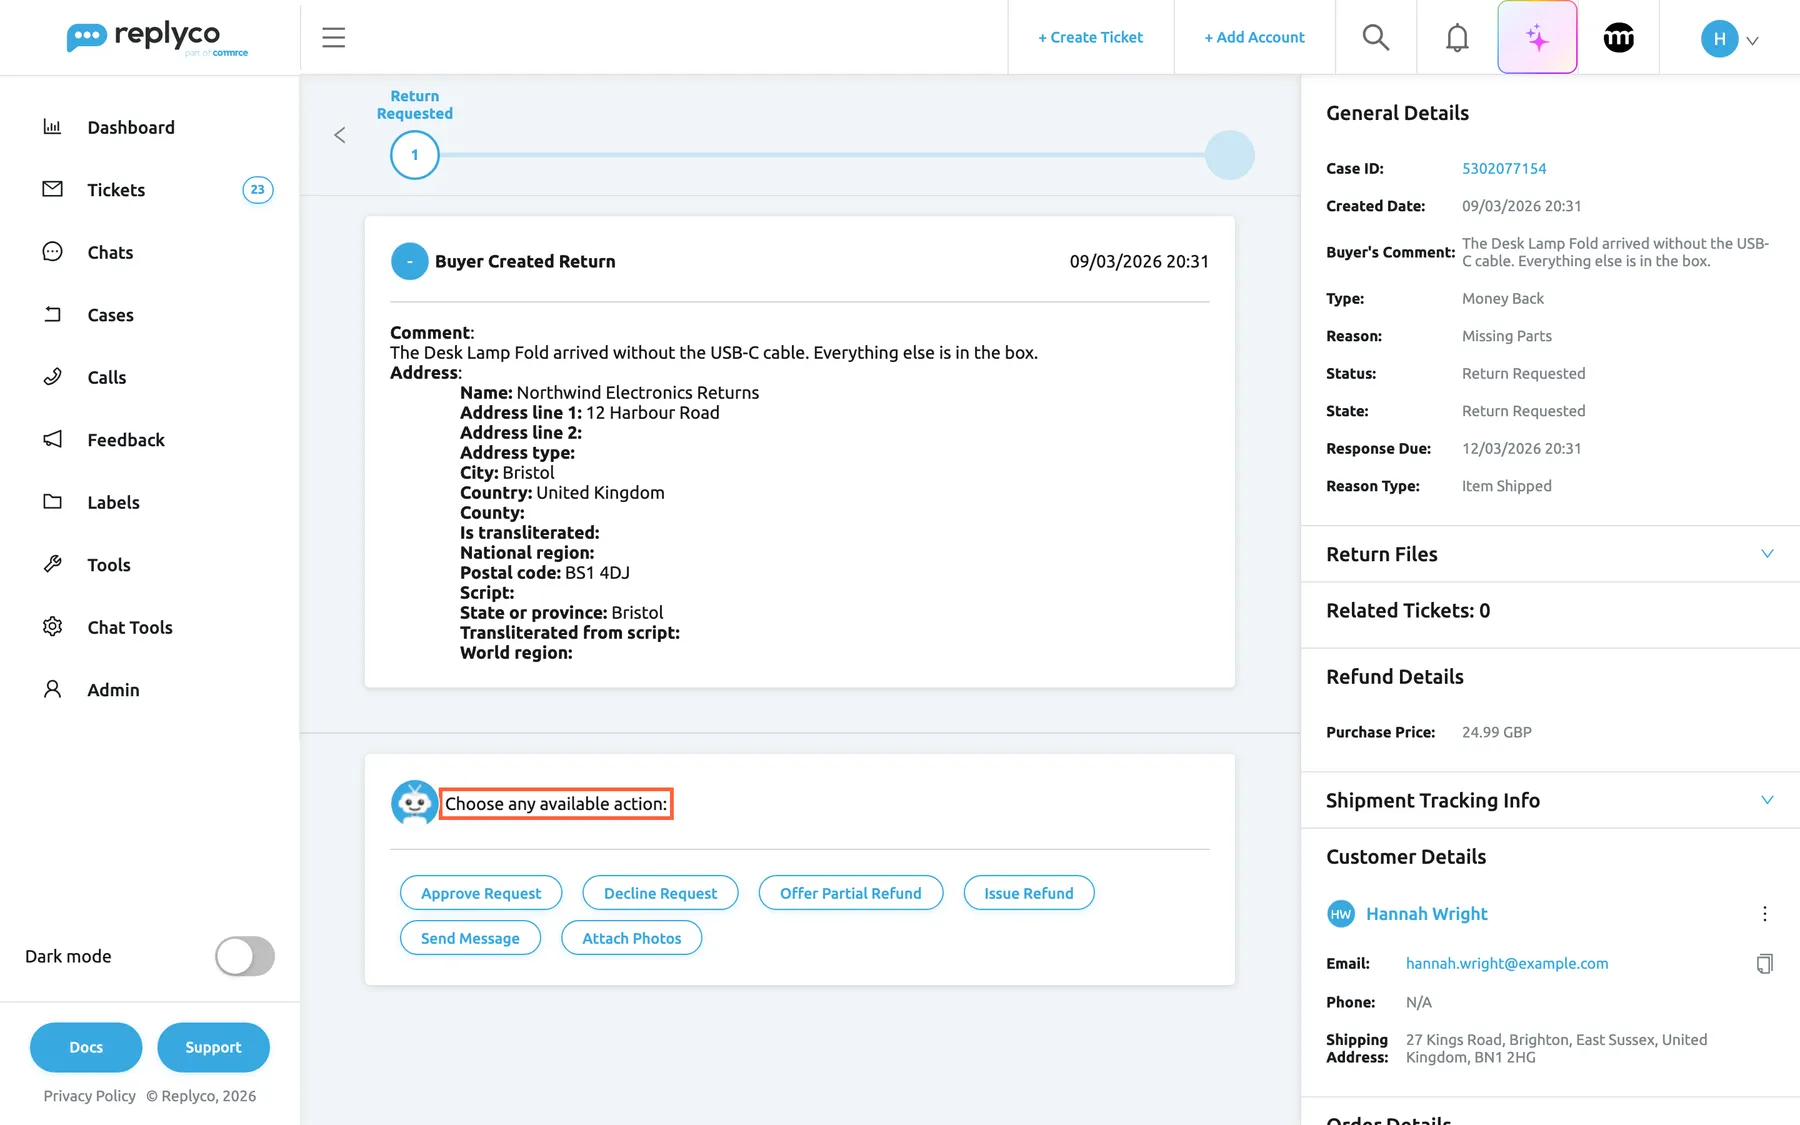Screen dimensions: 1800x1125
Task: Click the Send Message button
Action: pyautogui.click(x=470, y=938)
